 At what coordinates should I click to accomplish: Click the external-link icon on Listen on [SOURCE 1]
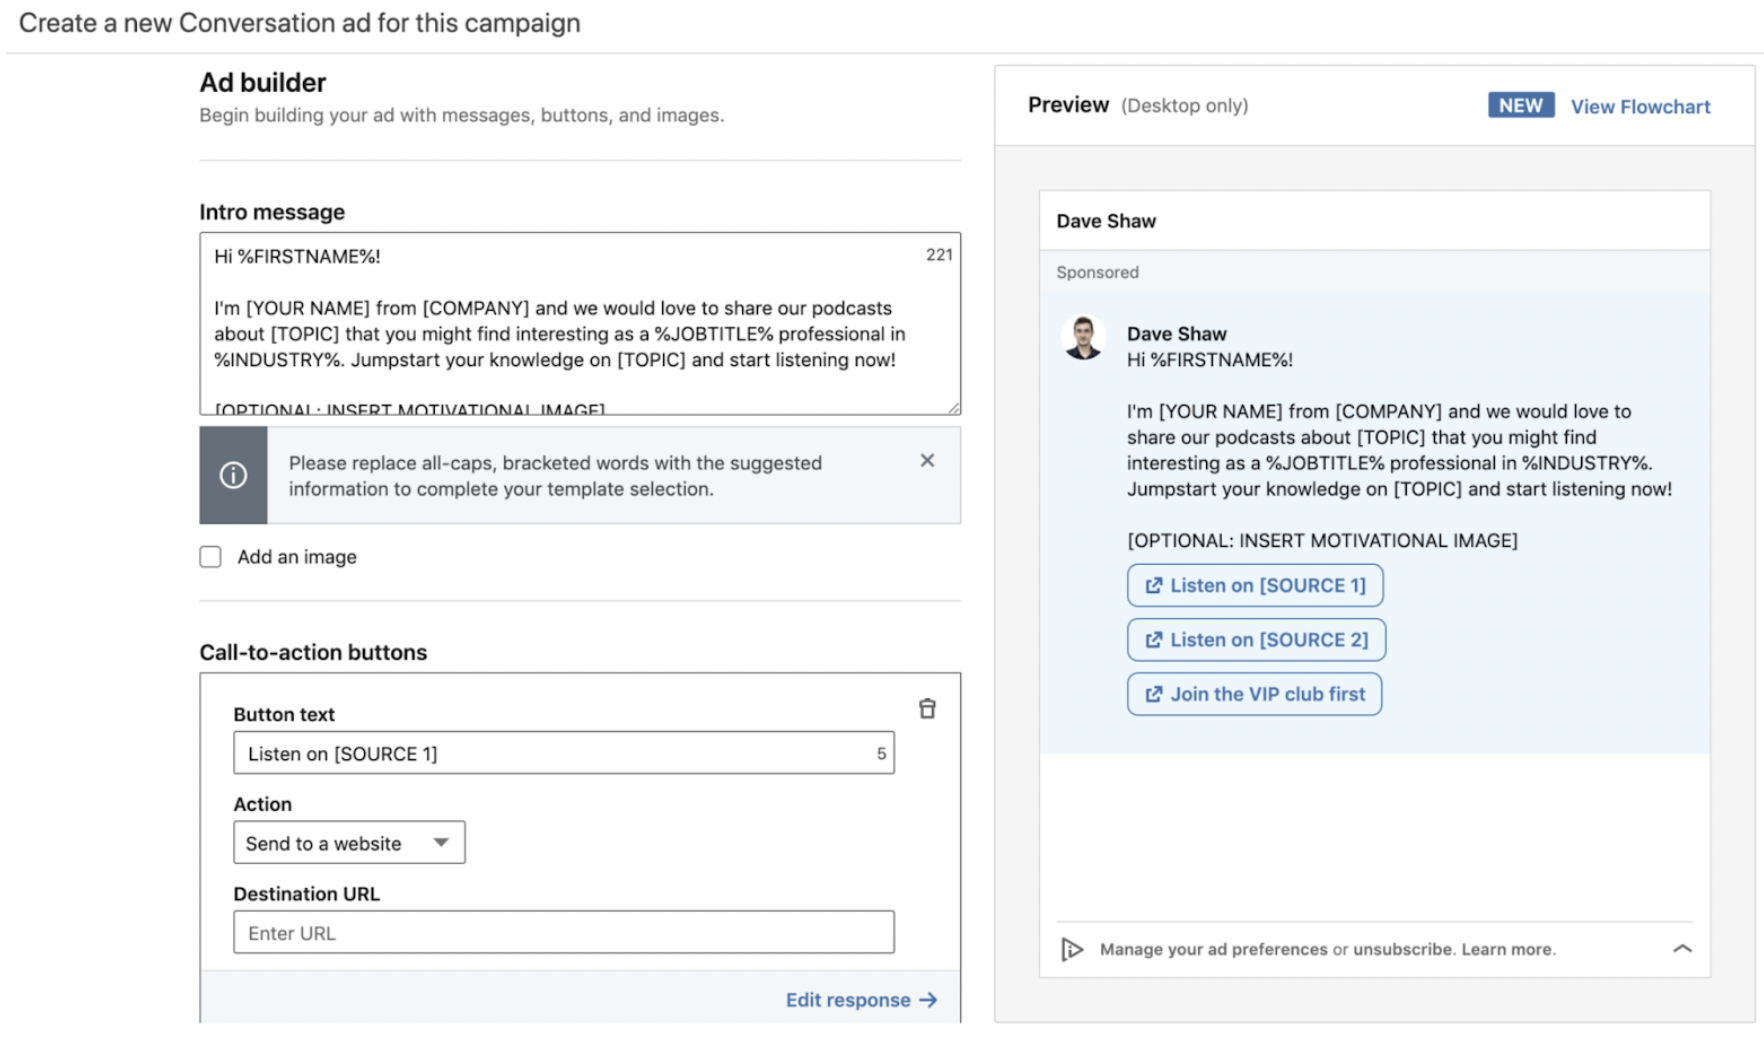point(1154,585)
